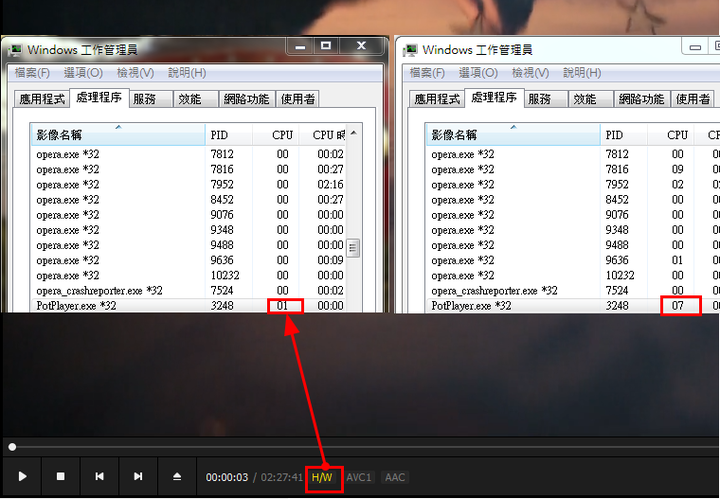
Task: Sort by PID column in left Task Manager
Action: tap(229, 135)
